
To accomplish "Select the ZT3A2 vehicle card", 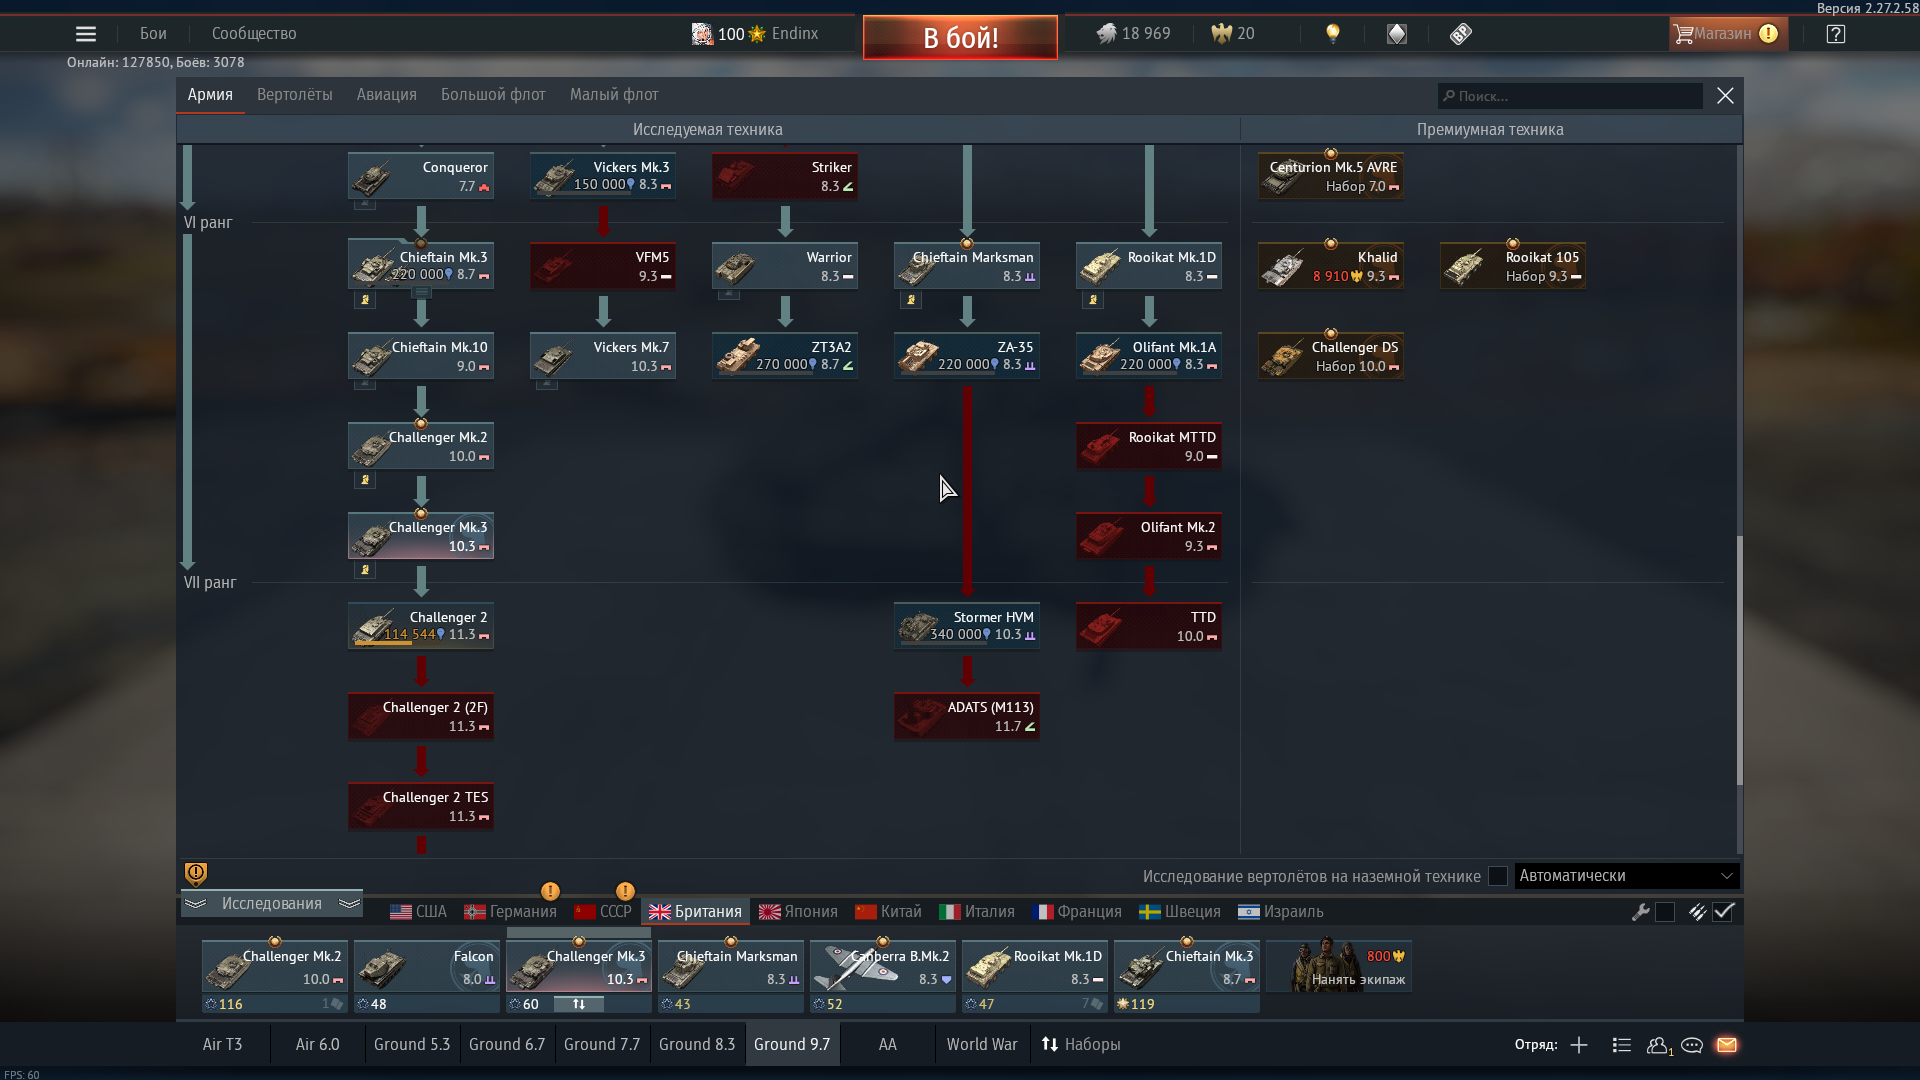I will coord(785,356).
